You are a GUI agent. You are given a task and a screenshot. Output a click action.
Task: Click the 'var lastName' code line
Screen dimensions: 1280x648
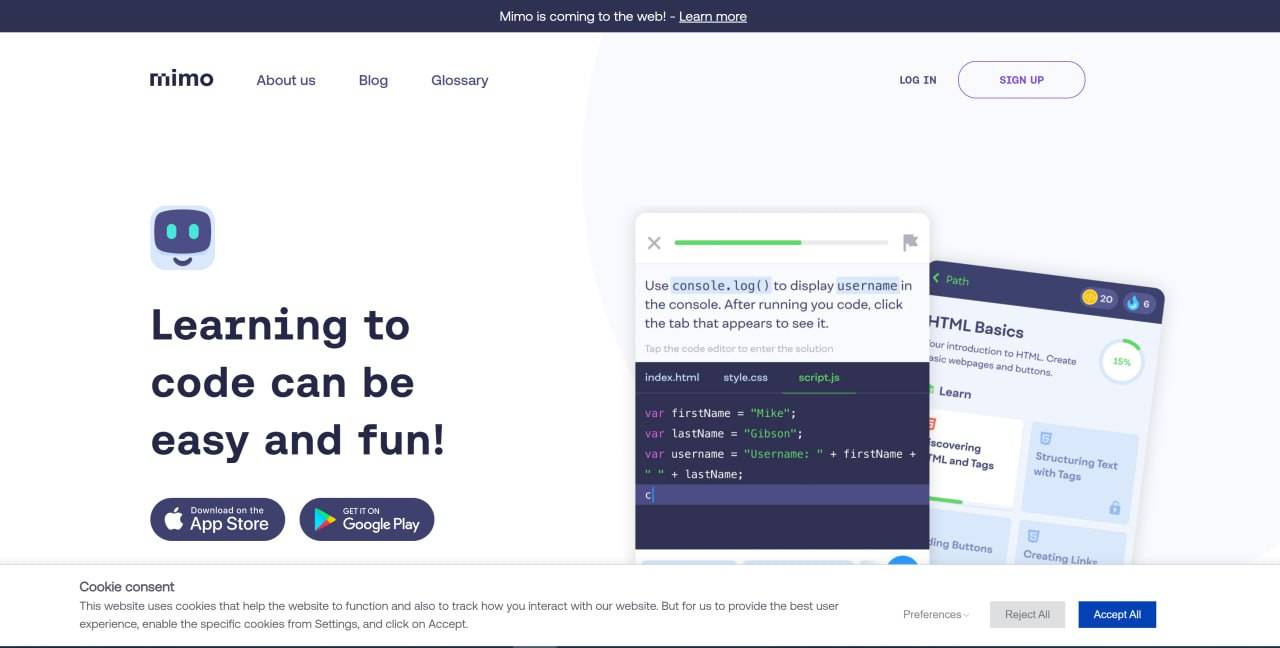[x=724, y=433]
